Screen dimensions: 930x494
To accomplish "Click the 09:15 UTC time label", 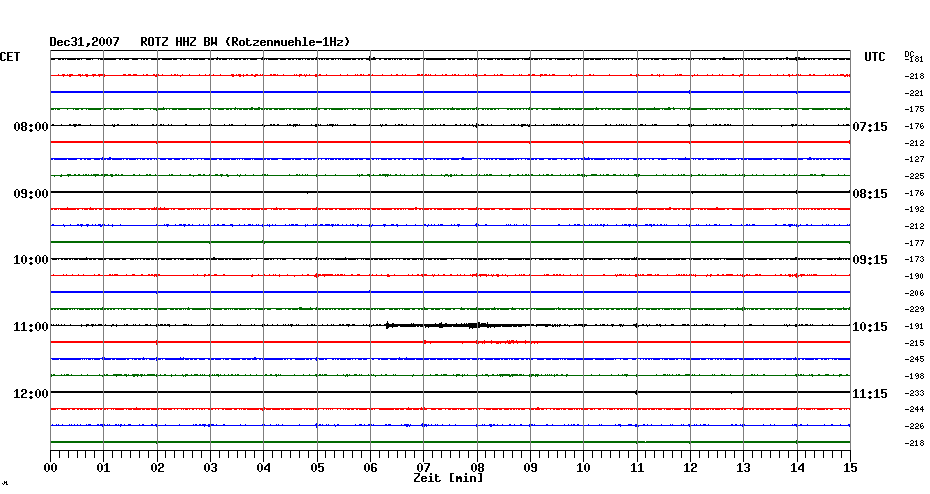I will [x=870, y=260].
